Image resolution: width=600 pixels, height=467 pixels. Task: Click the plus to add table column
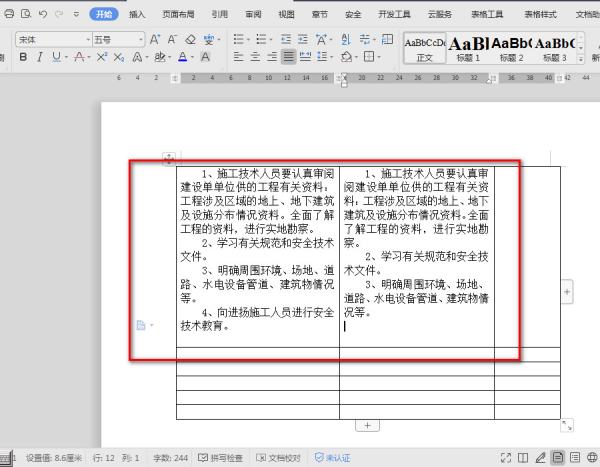pos(567,291)
